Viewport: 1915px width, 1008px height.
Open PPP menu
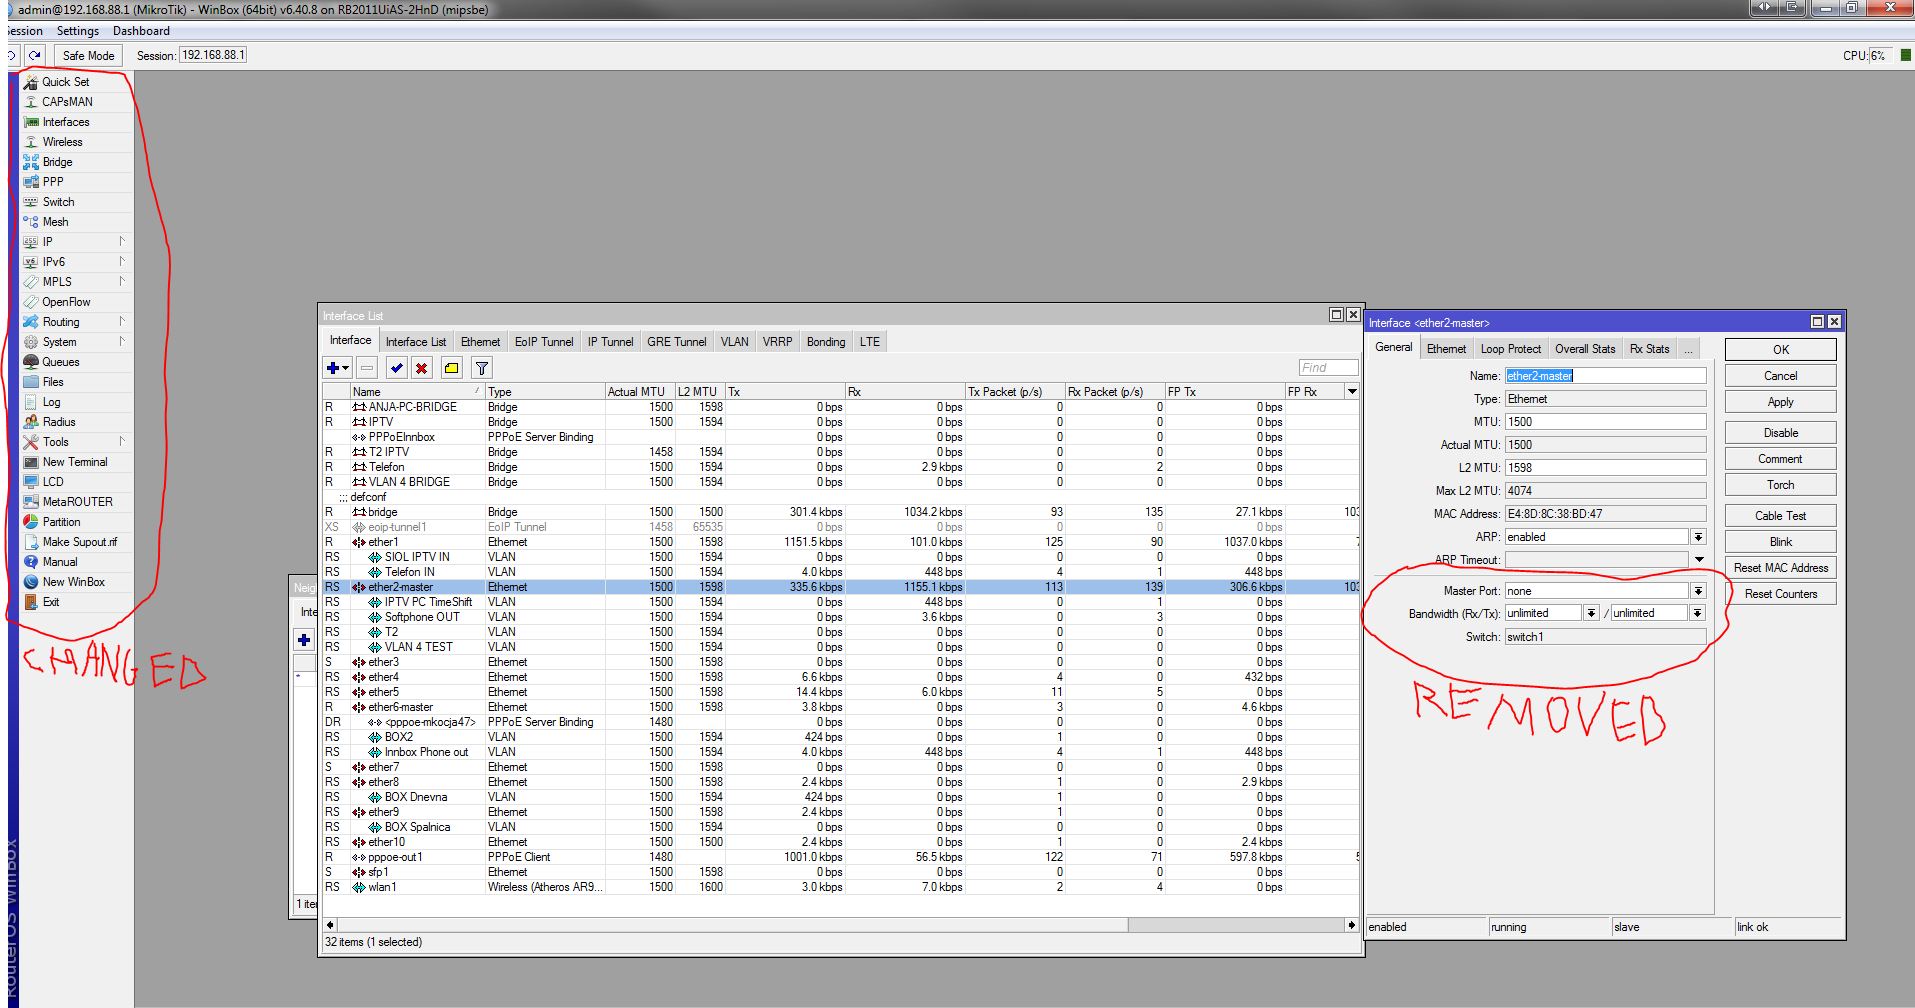[x=53, y=182]
